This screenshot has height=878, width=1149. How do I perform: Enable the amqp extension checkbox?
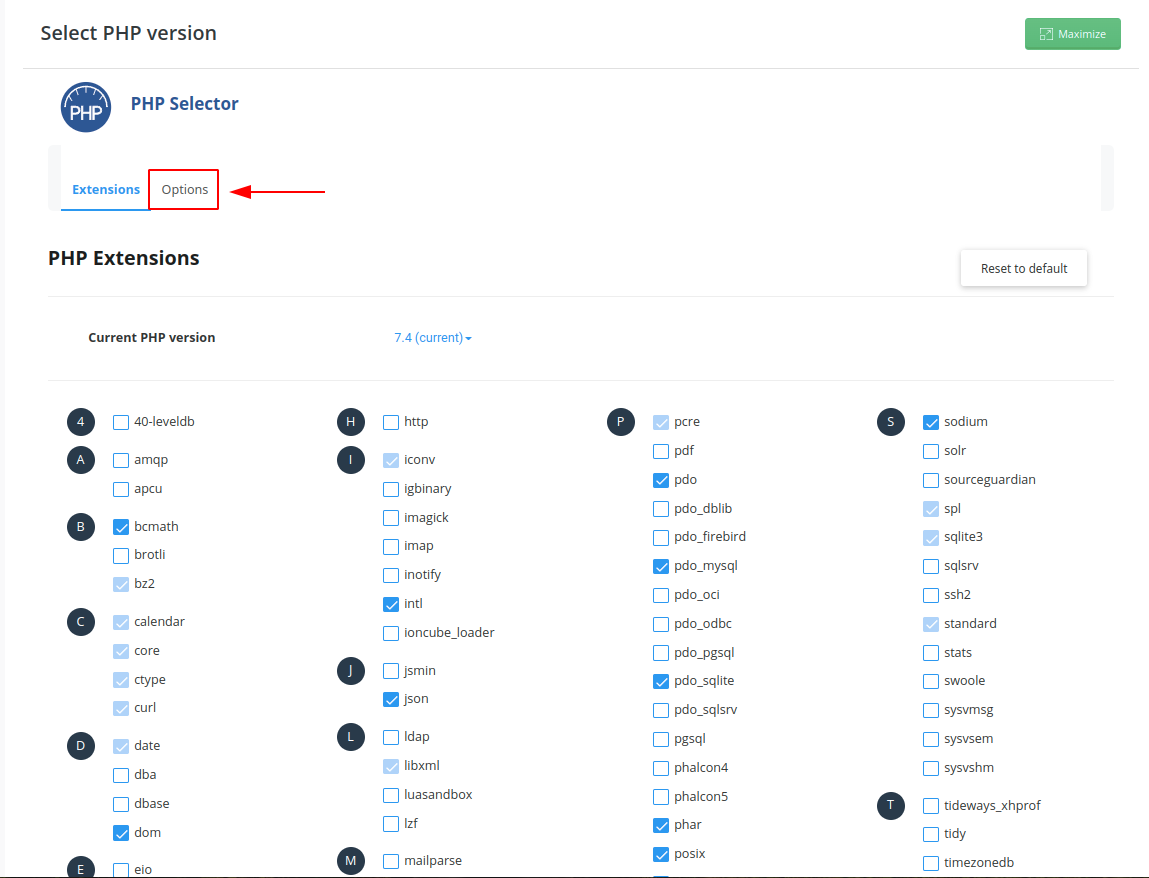121,460
